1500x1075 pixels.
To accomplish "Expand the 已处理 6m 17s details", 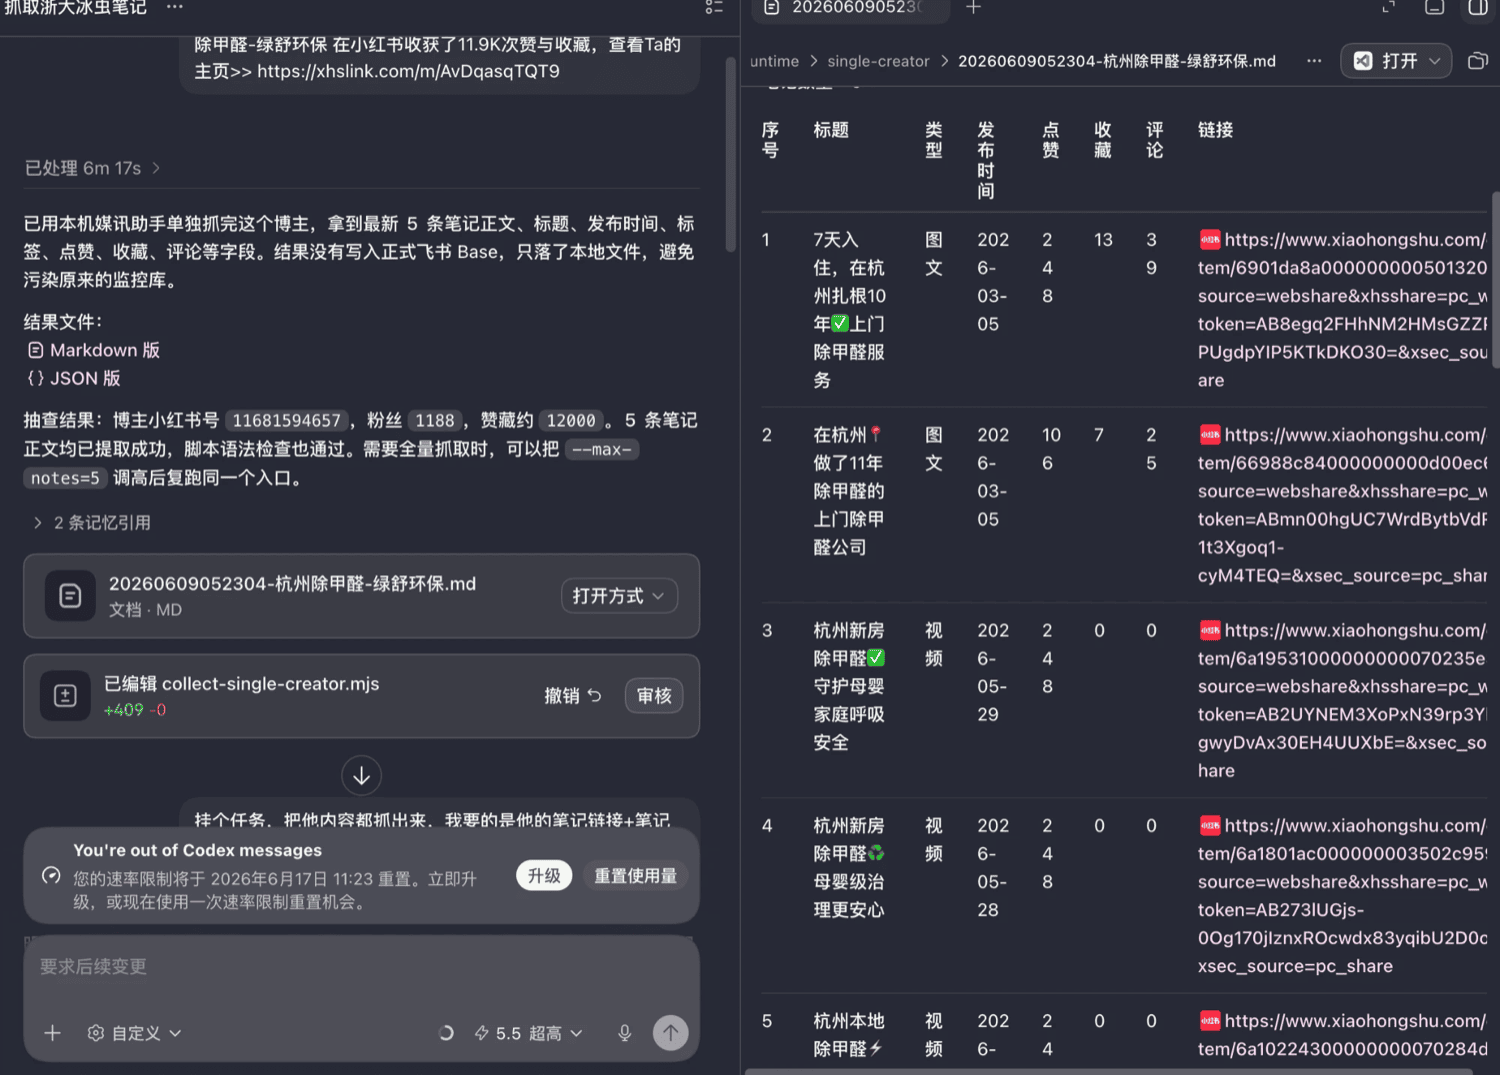I will [92, 168].
